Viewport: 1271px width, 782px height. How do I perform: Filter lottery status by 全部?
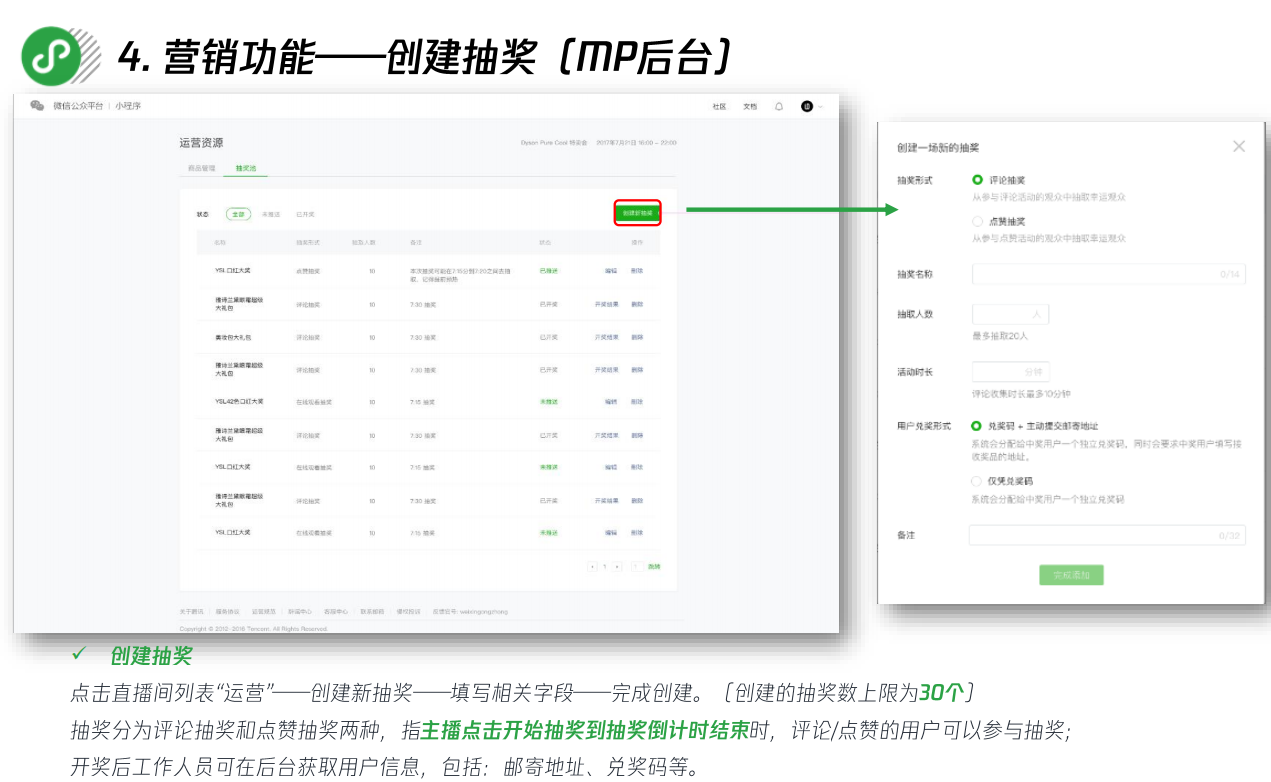pos(238,214)
